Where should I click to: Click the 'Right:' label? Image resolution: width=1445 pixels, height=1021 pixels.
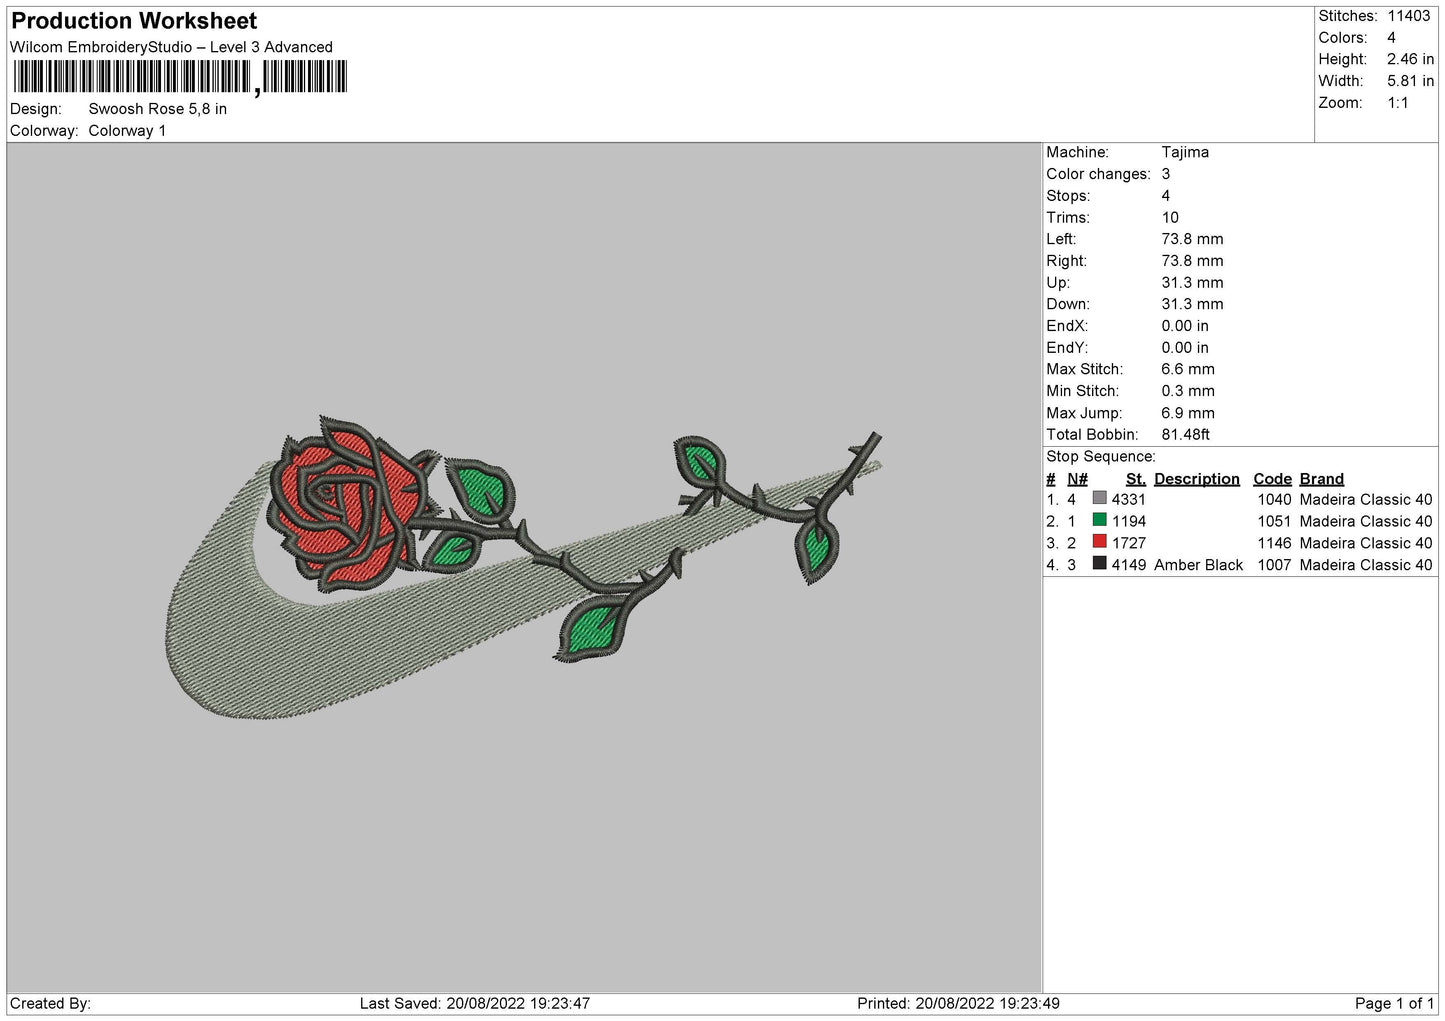tap(1066, 261)
